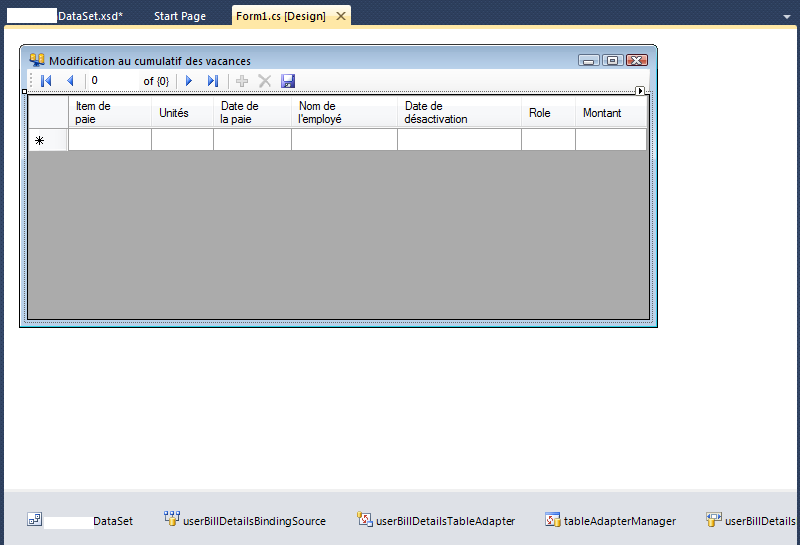Click the 'Nom de l'employé' column header

pos(344,112)
